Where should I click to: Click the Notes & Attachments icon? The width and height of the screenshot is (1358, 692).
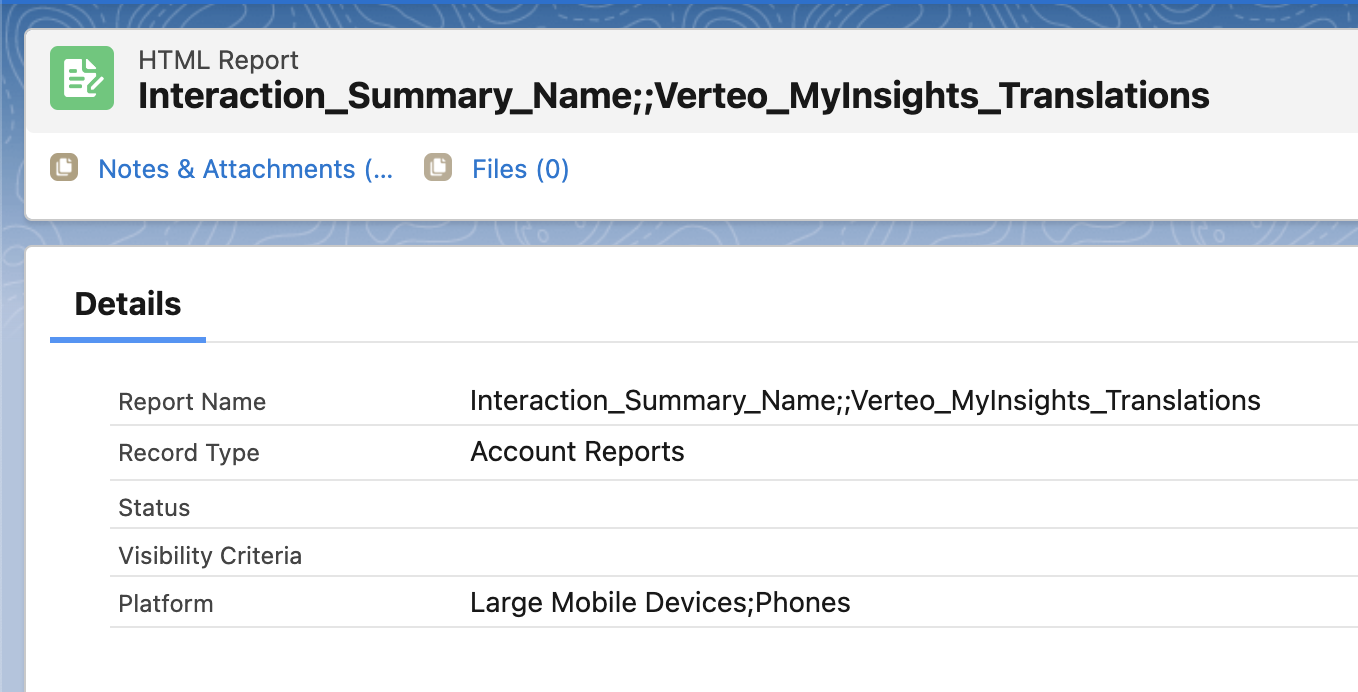click(x=64, y=168)
